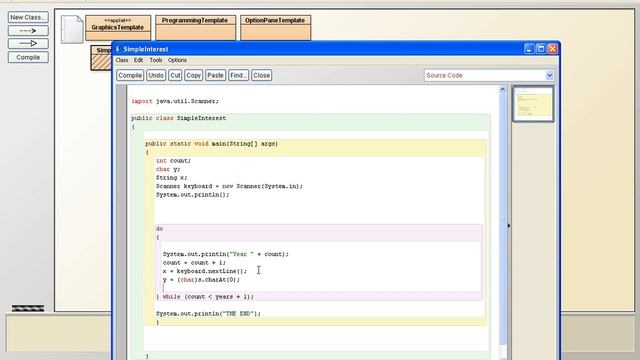Close the SimpleInterest editor window

pos(553,49)
